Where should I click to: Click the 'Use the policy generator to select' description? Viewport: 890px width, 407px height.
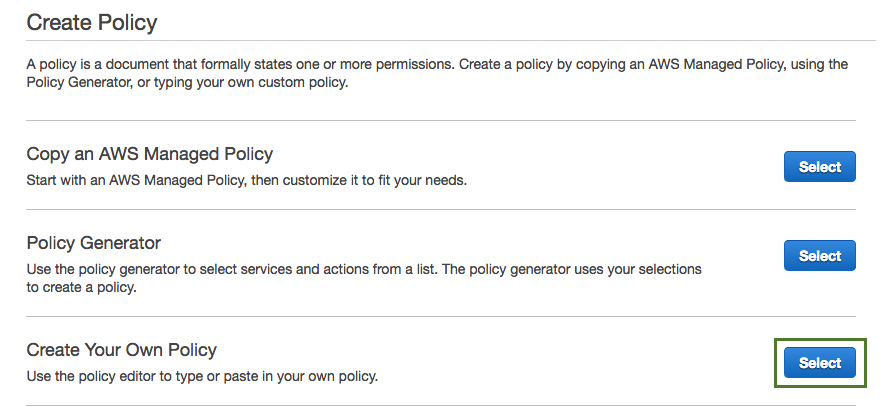(364, 270)
